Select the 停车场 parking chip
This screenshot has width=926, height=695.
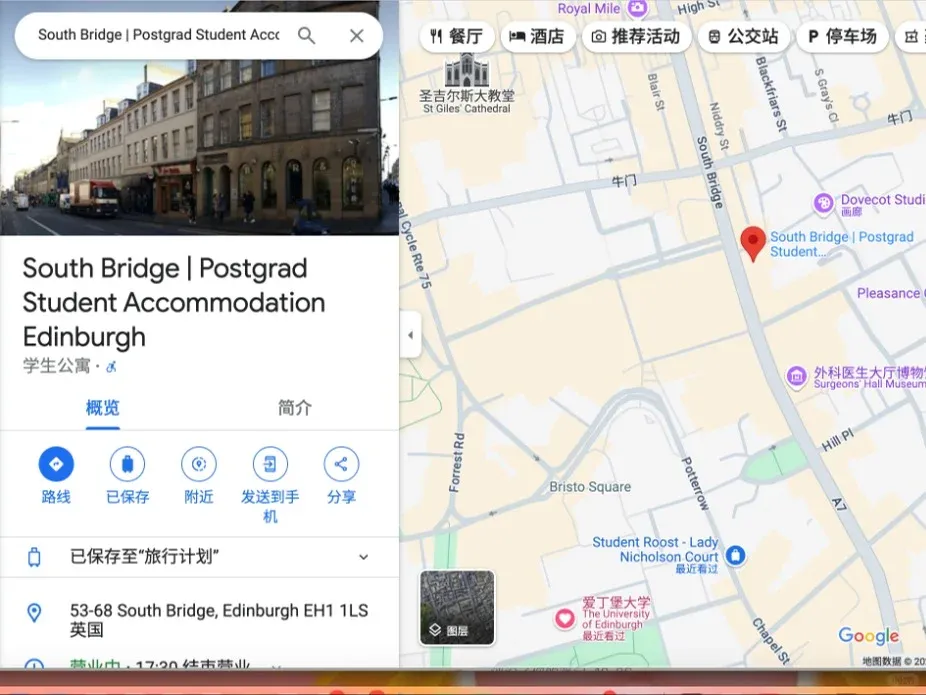click(x=843, y=37)
